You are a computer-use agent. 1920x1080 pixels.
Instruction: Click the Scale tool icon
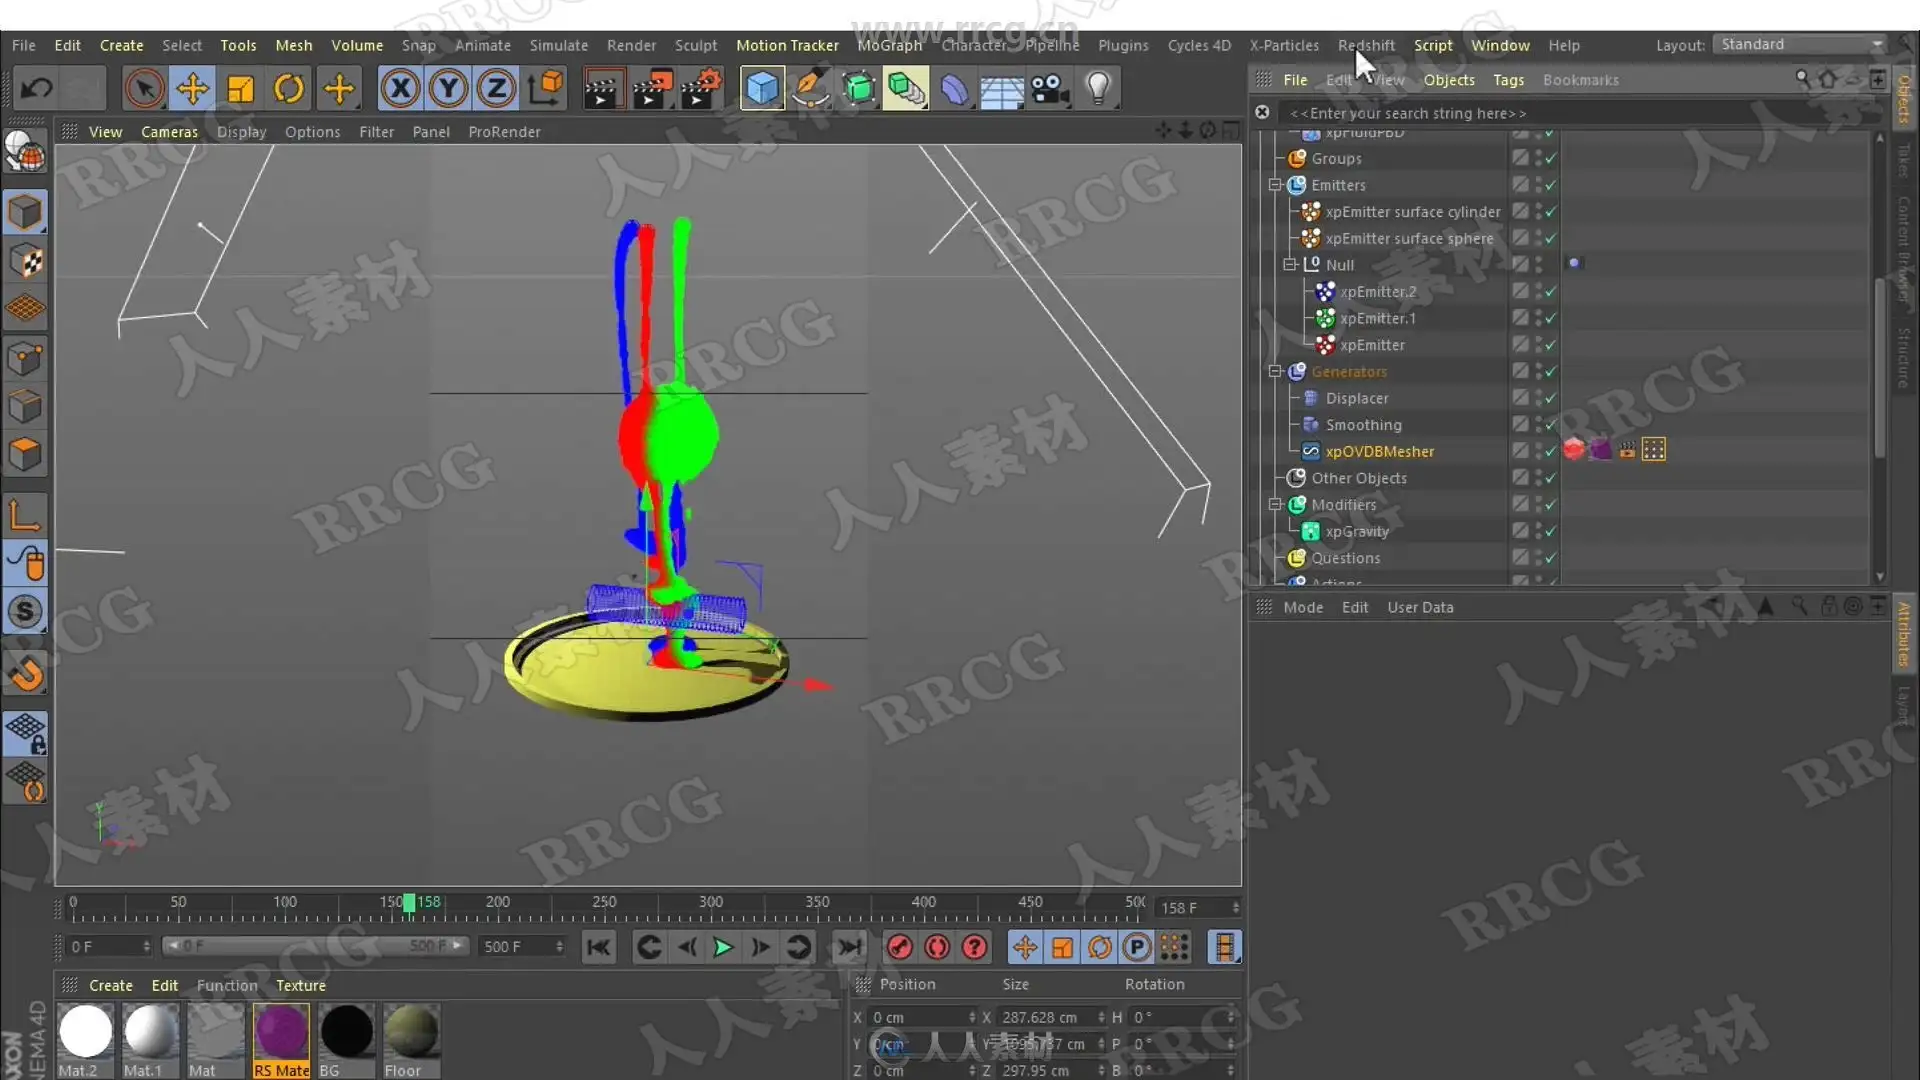[241, 89]
